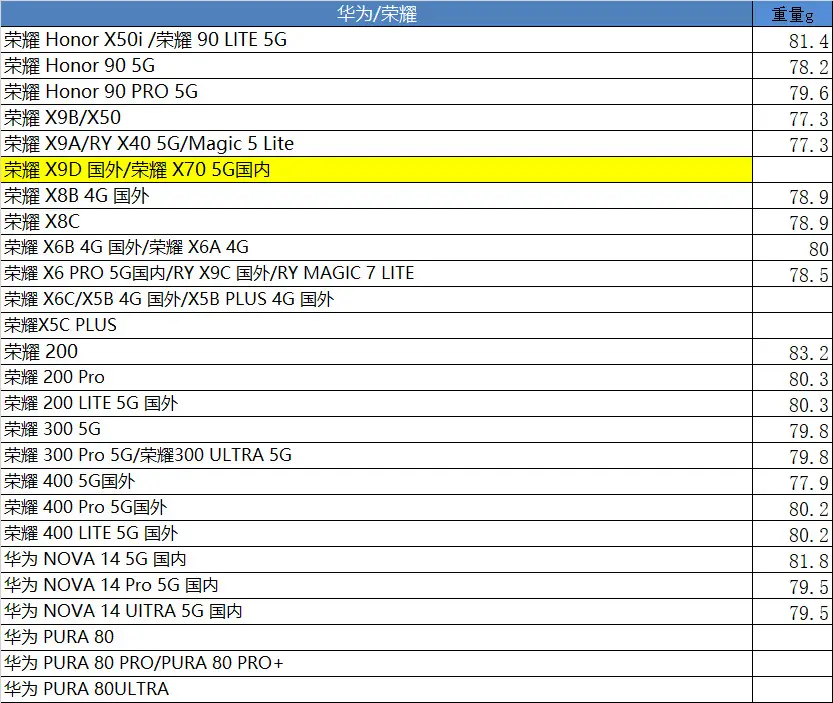This screenshot has width=833, height=703.
Task: Click the 华为 NOVA 14 5G 国内 cell
Action: (x=377, y=560)
